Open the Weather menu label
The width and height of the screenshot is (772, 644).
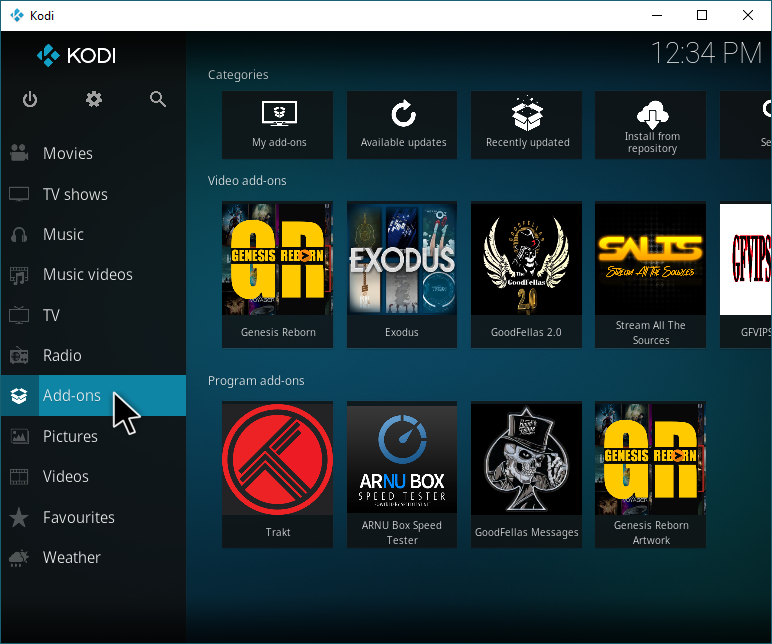(x=71, y=557)
